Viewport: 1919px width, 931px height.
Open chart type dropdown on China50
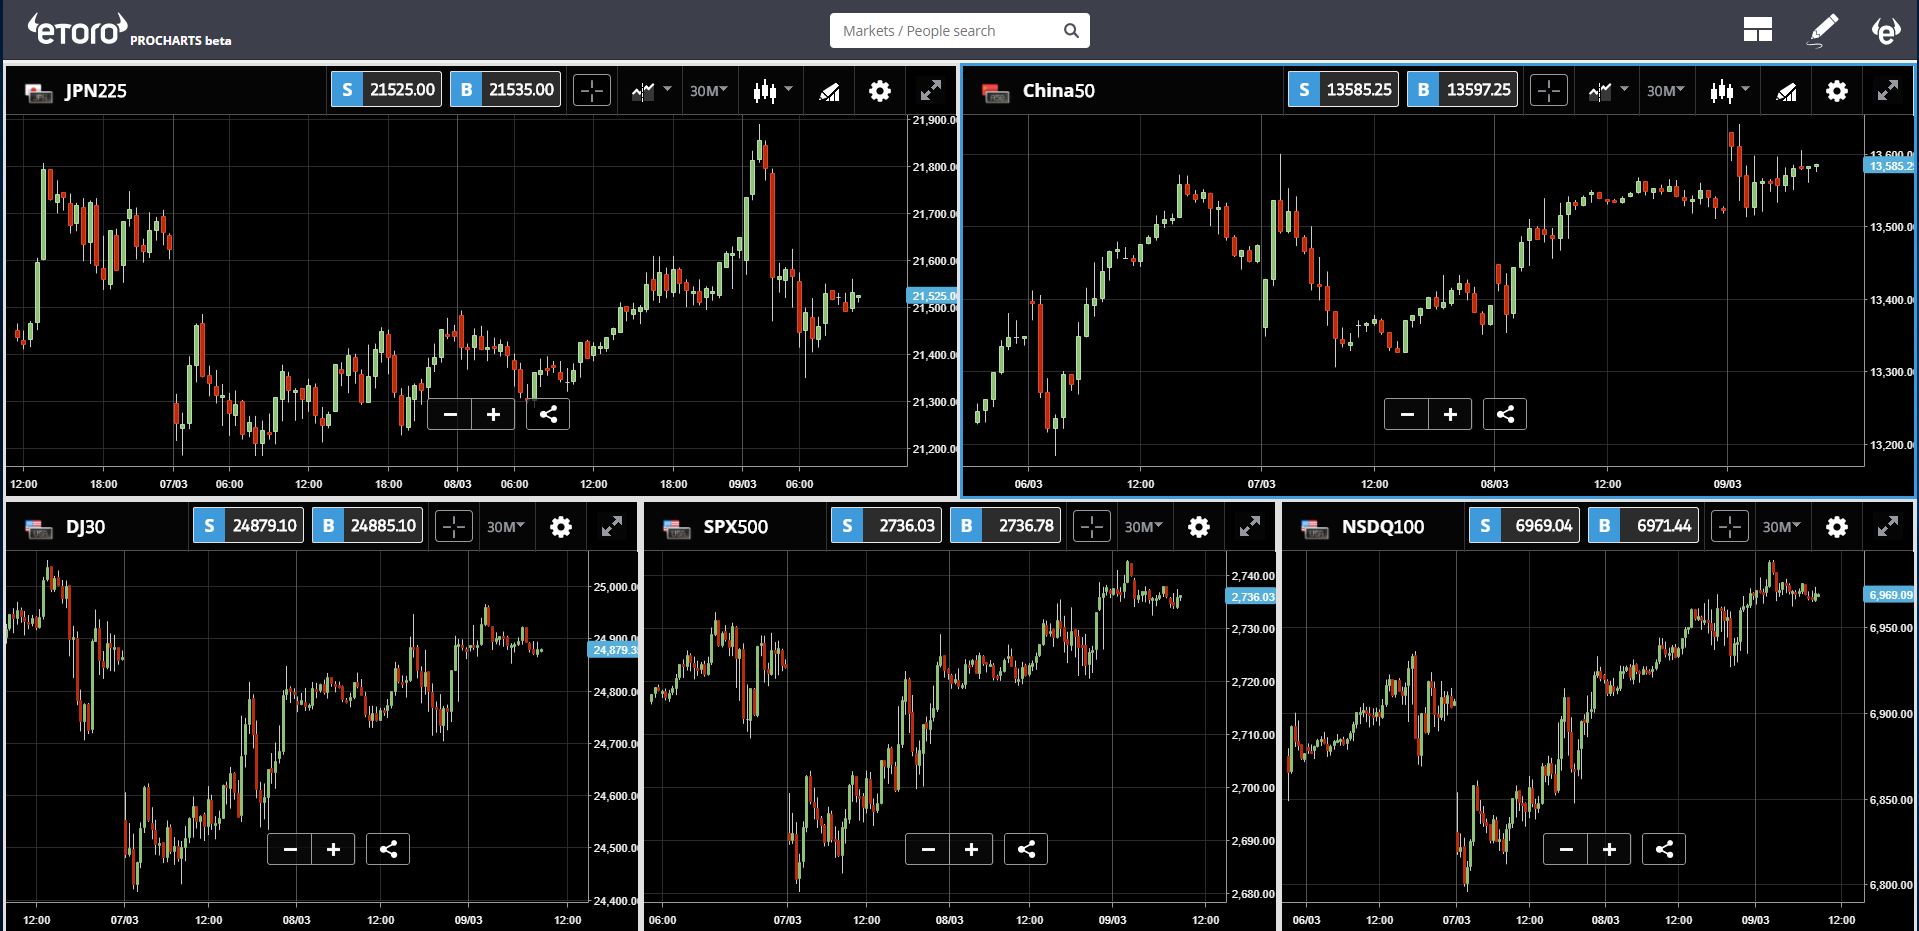(1730, 91)
